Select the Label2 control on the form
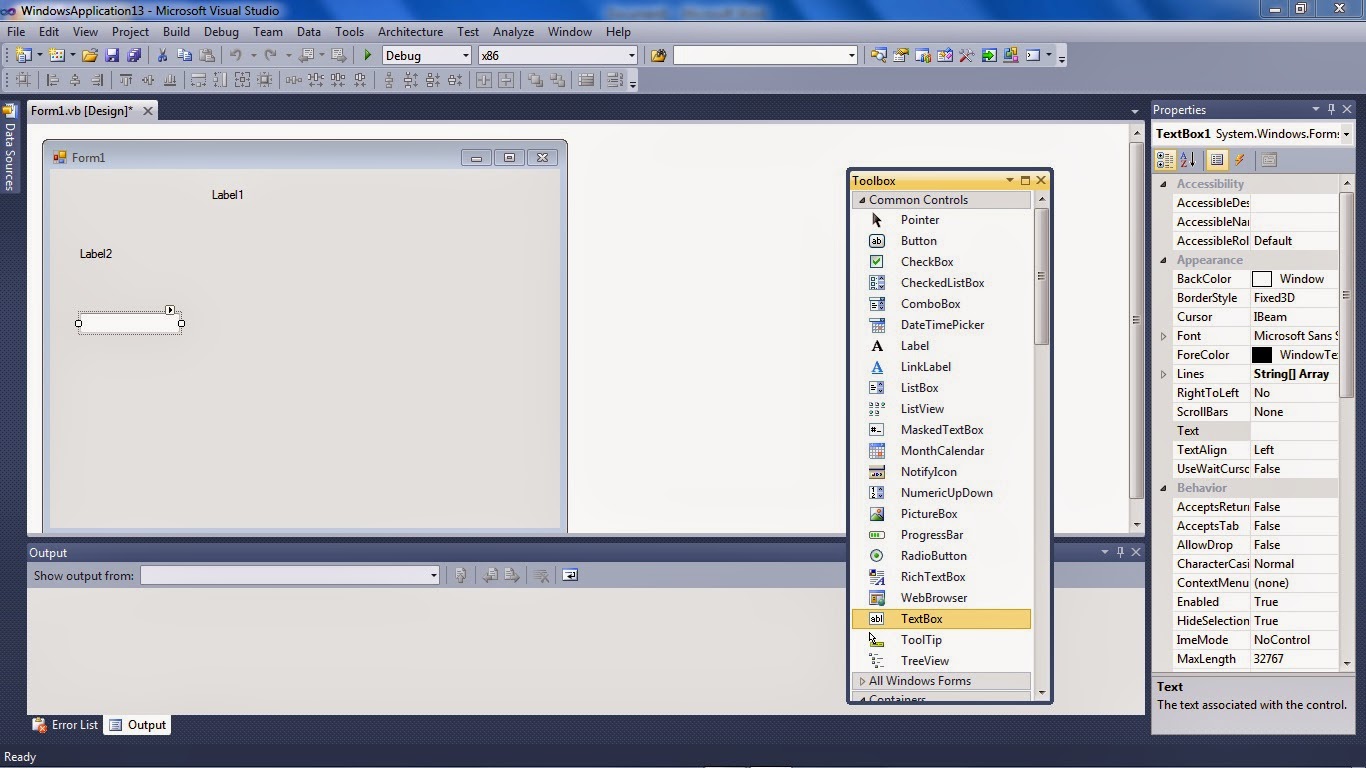The image size is (1366, 768). point(96,253)
